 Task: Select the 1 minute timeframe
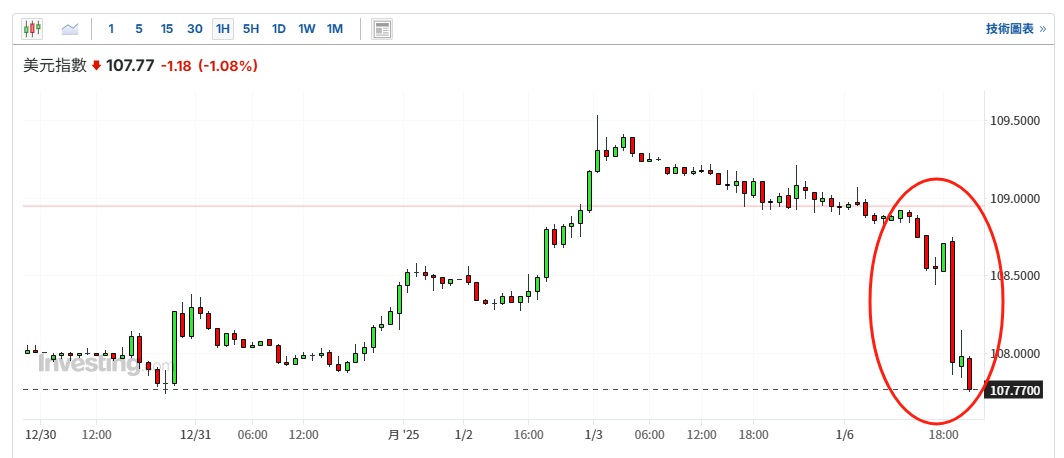[x=111, y=29]
